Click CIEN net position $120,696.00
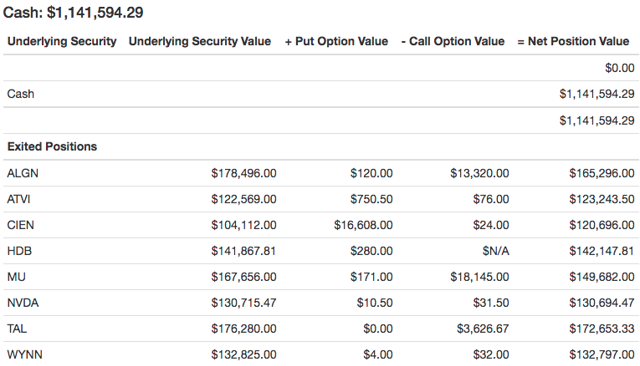The image size is (640, 366). click(x=602, y=225)
